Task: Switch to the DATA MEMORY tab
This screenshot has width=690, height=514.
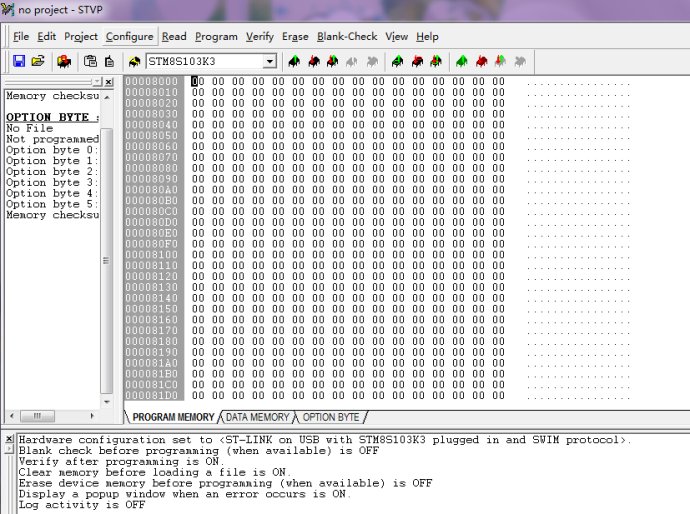Action: click(x=257, y=417)
